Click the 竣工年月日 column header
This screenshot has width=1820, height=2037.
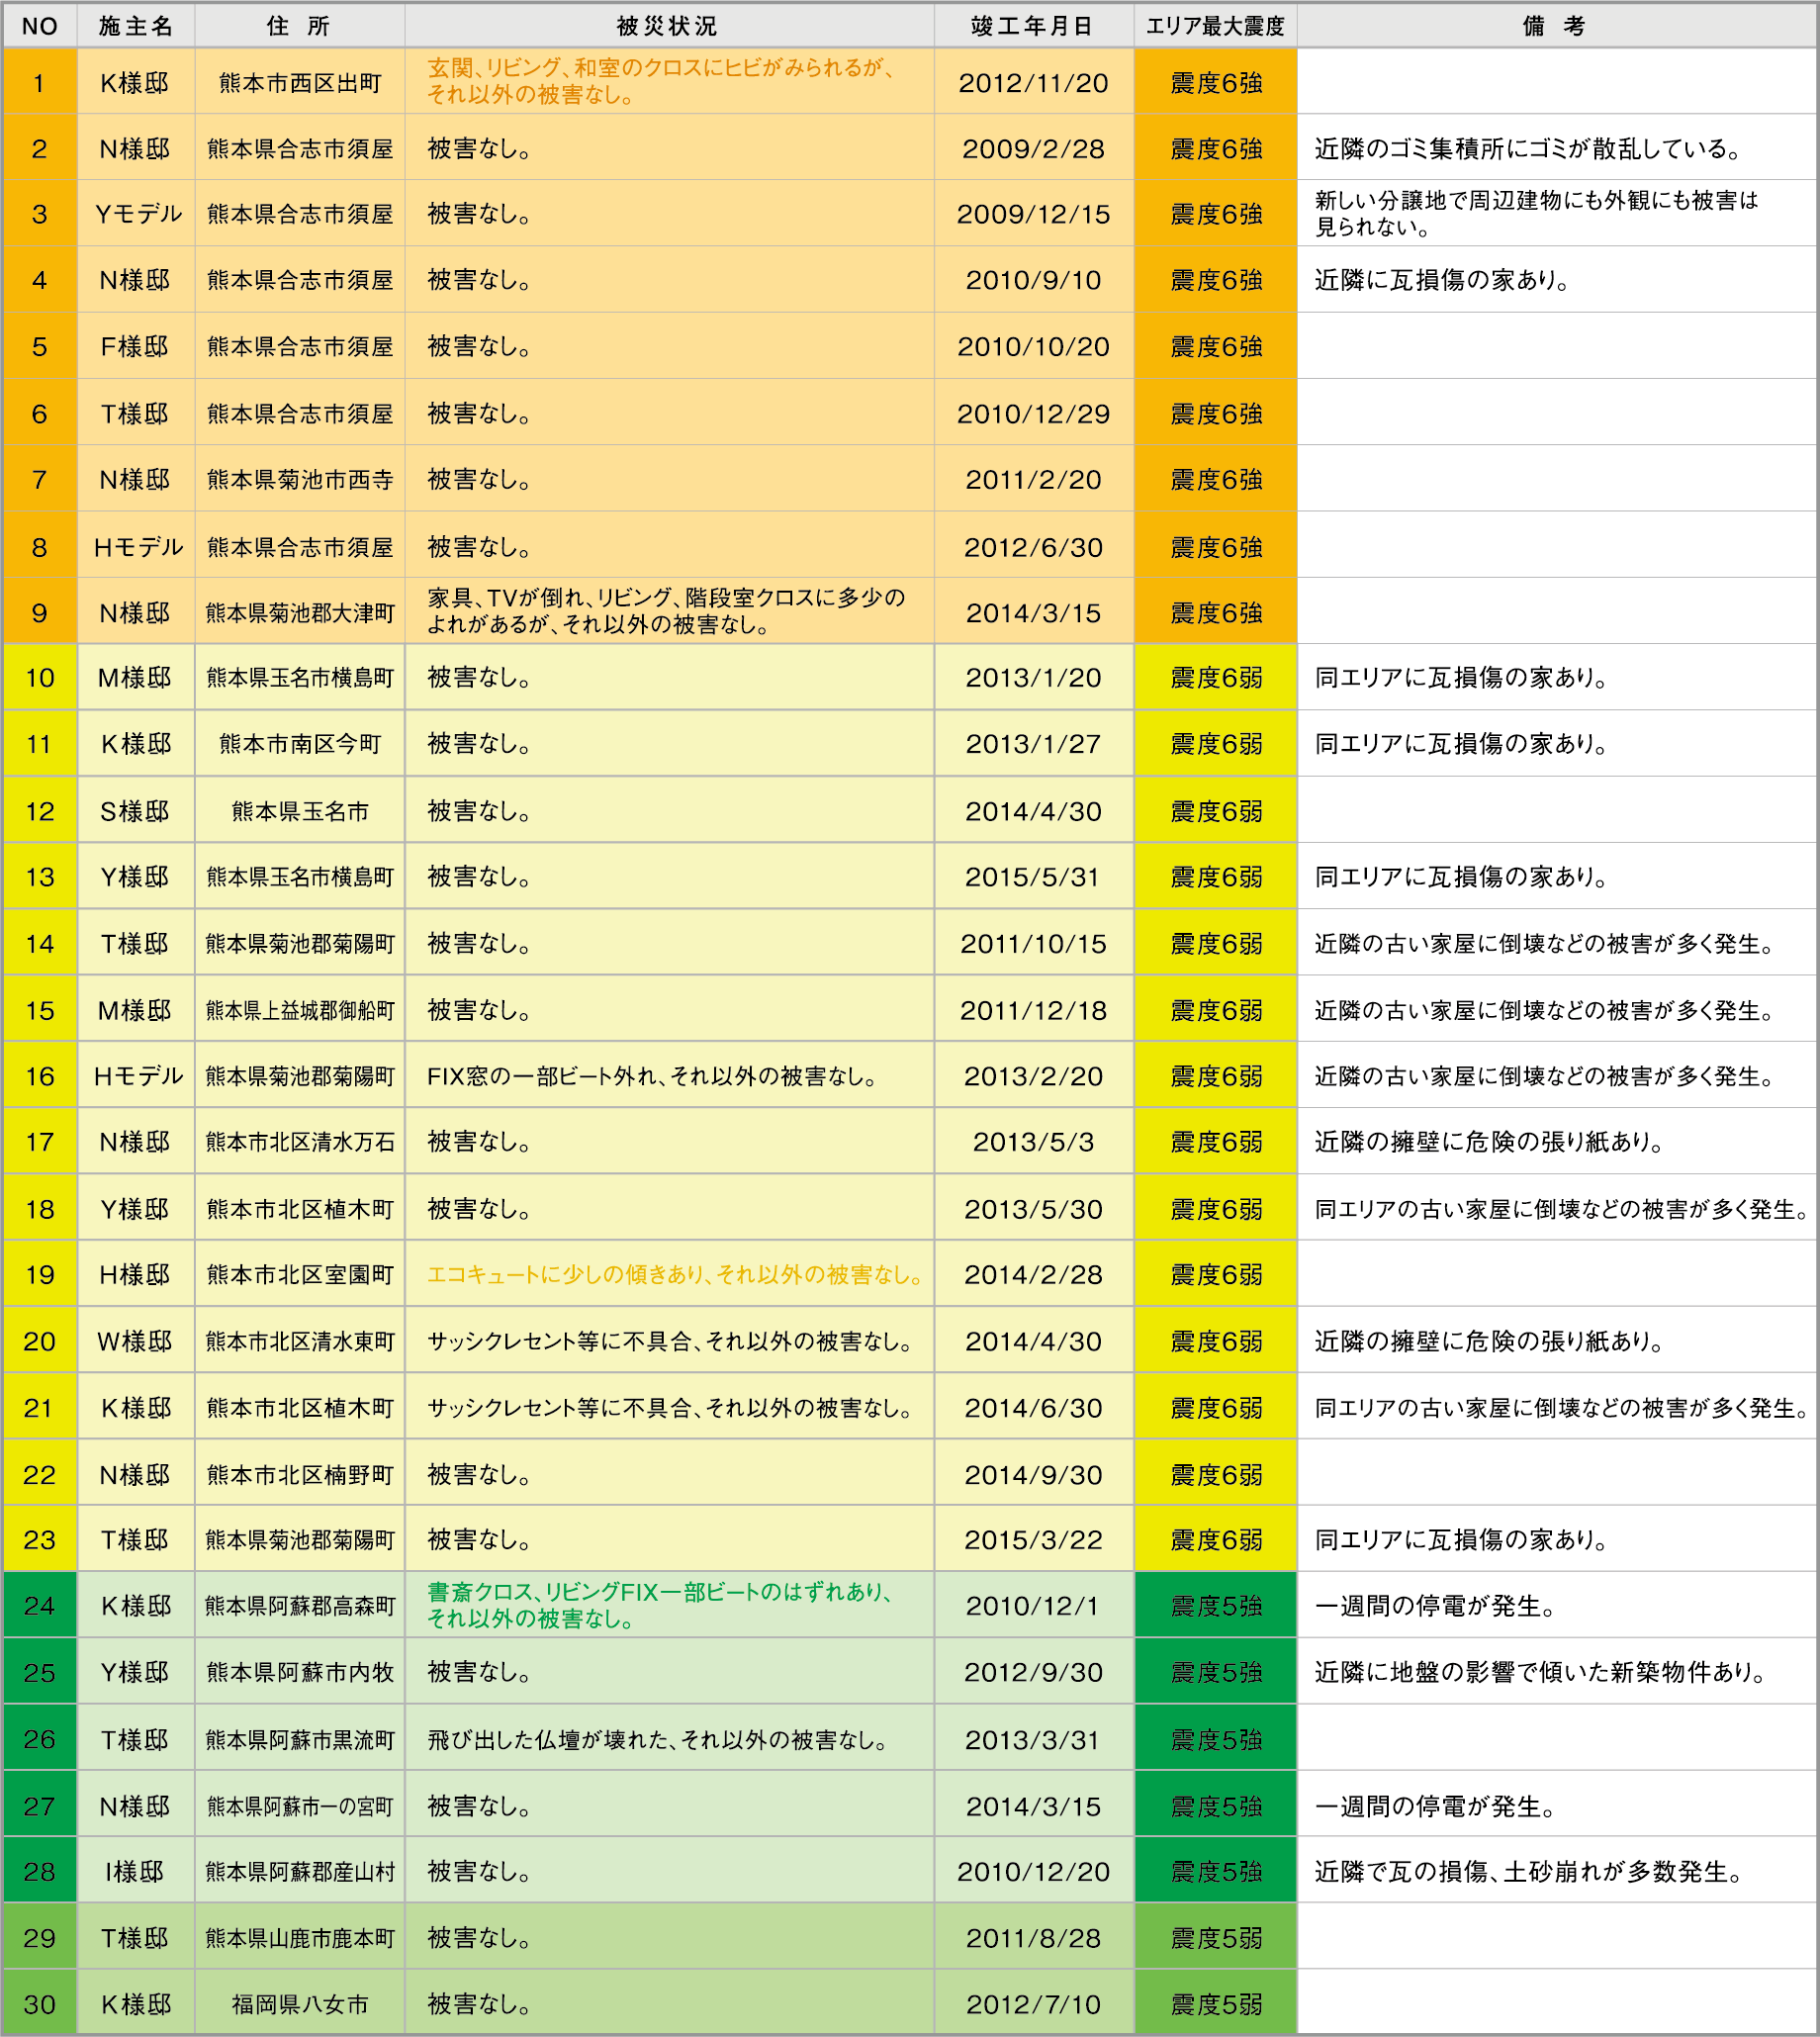1033,27
